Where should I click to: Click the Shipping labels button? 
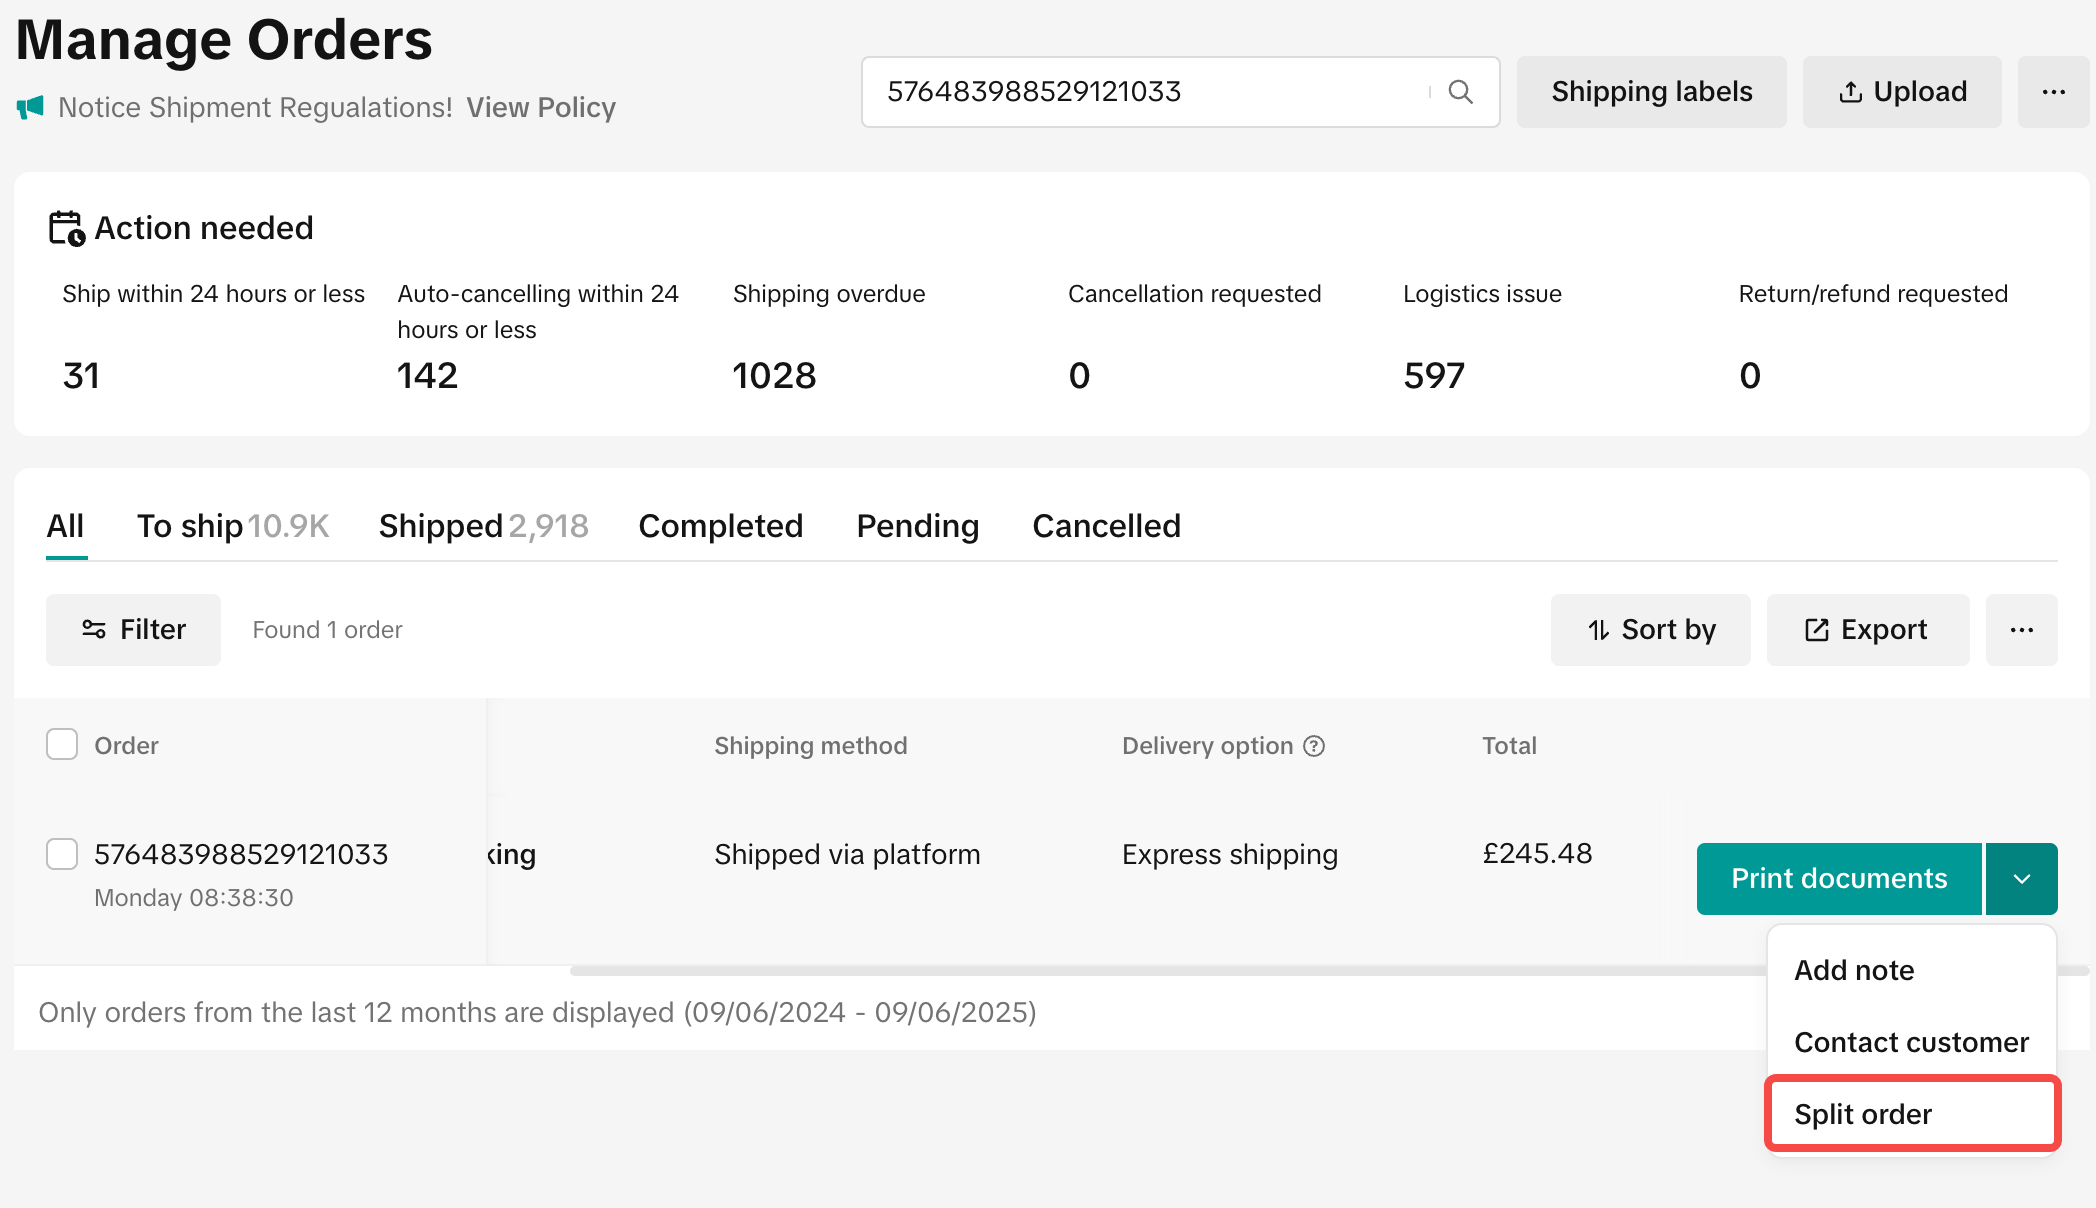[x=1651, y=92]
